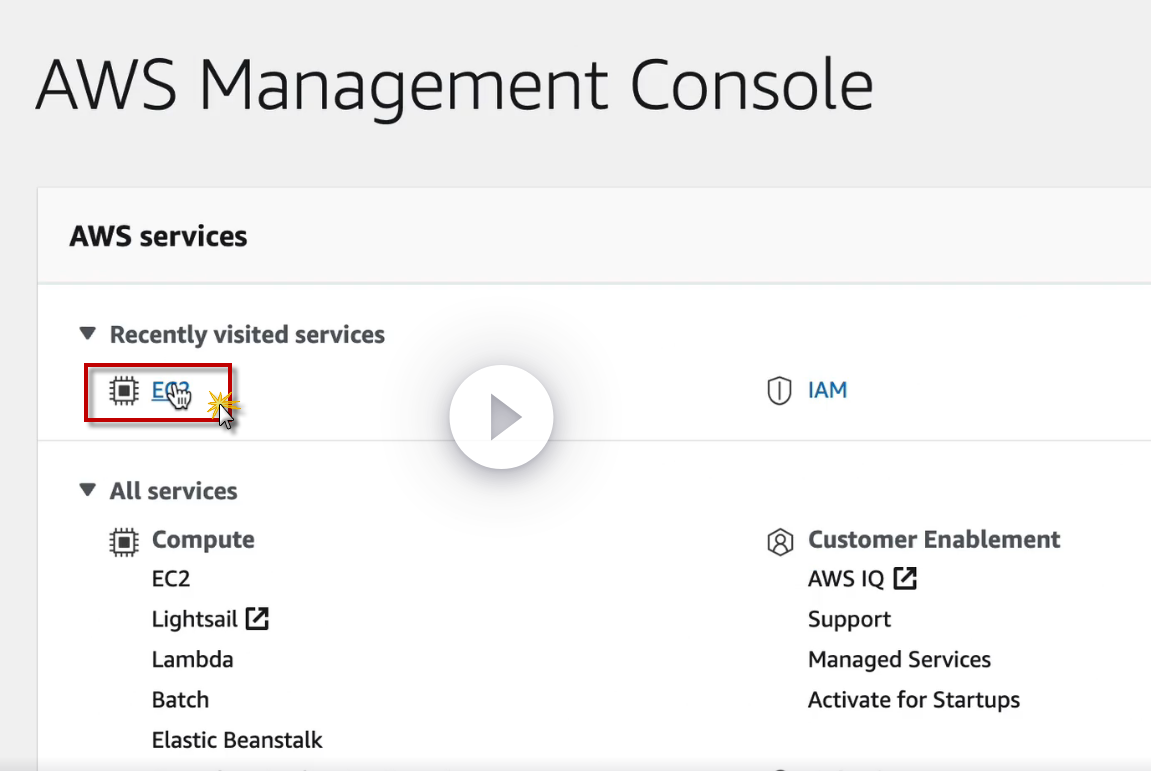
Task: Select Managed Services
Action: coord(899,660)
